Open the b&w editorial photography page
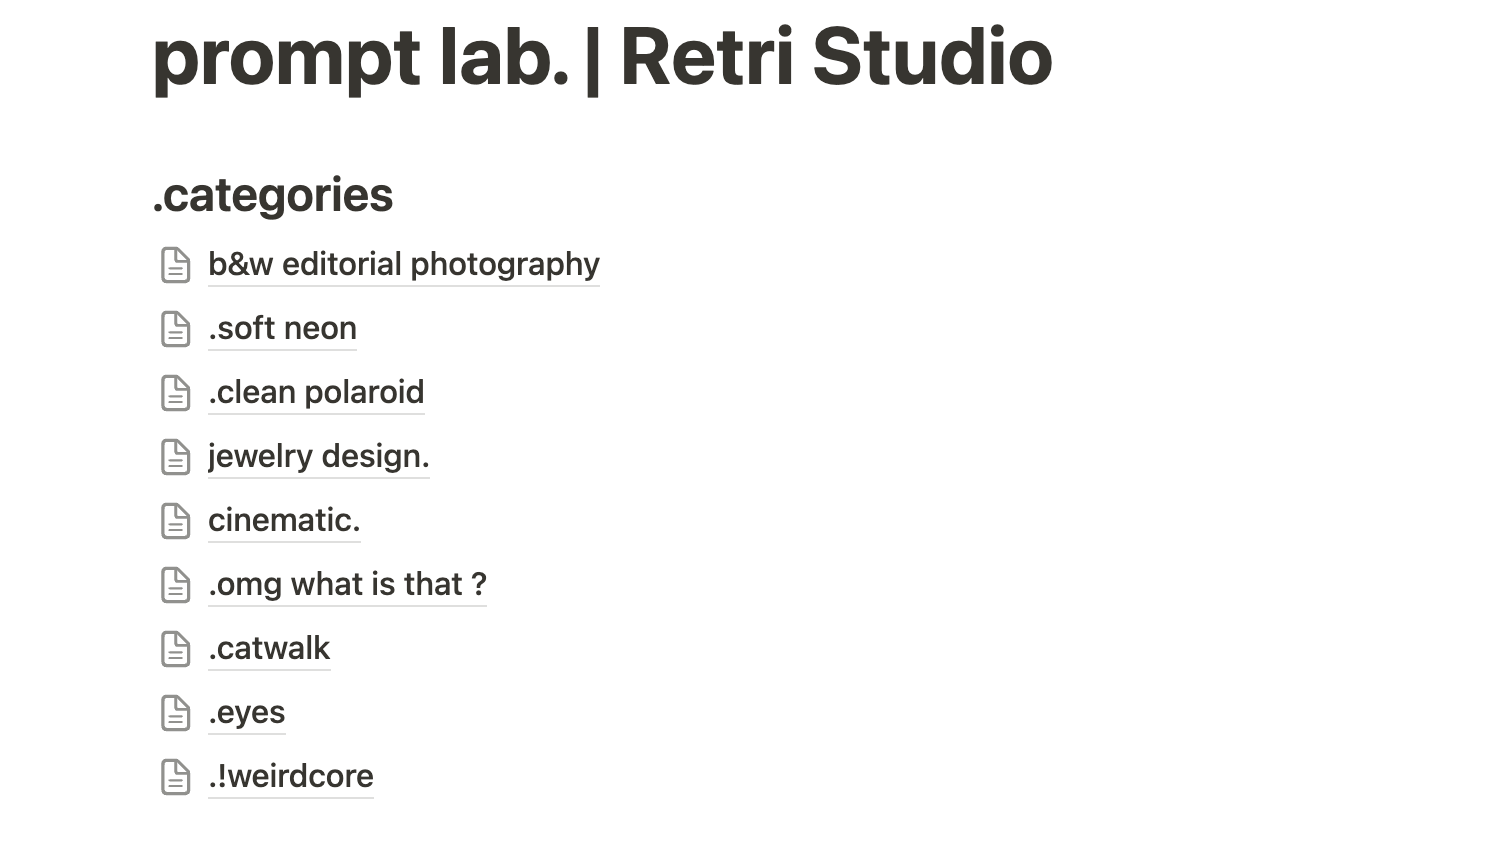Screen dimensions: 1510x852 (403, 264)
